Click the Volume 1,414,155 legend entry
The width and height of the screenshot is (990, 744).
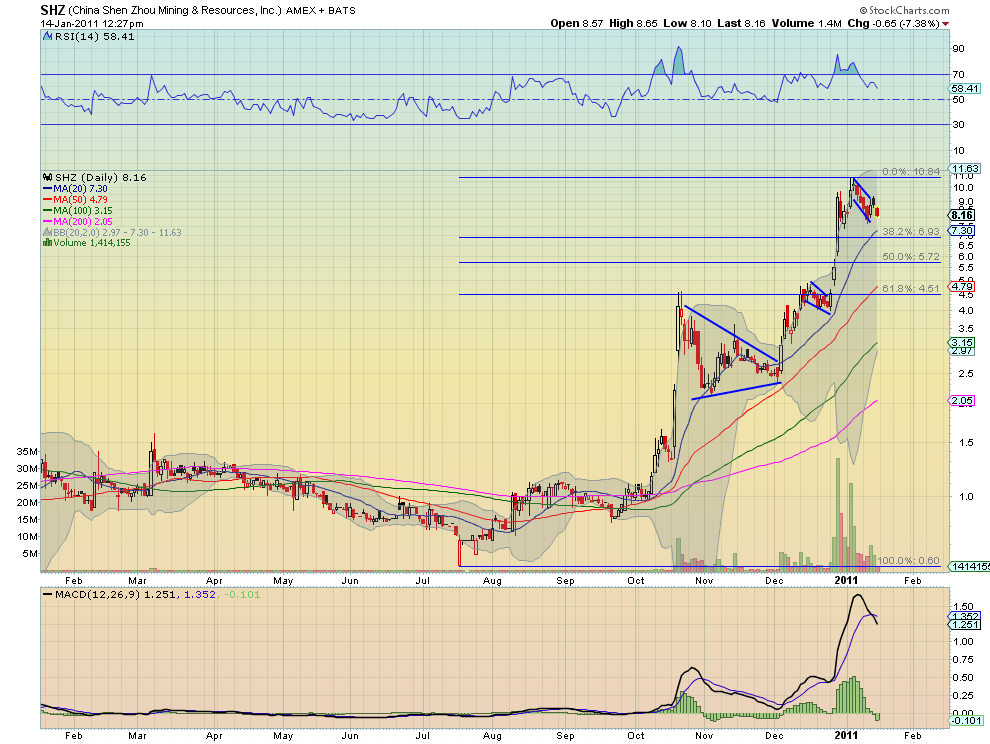point(92,243)
